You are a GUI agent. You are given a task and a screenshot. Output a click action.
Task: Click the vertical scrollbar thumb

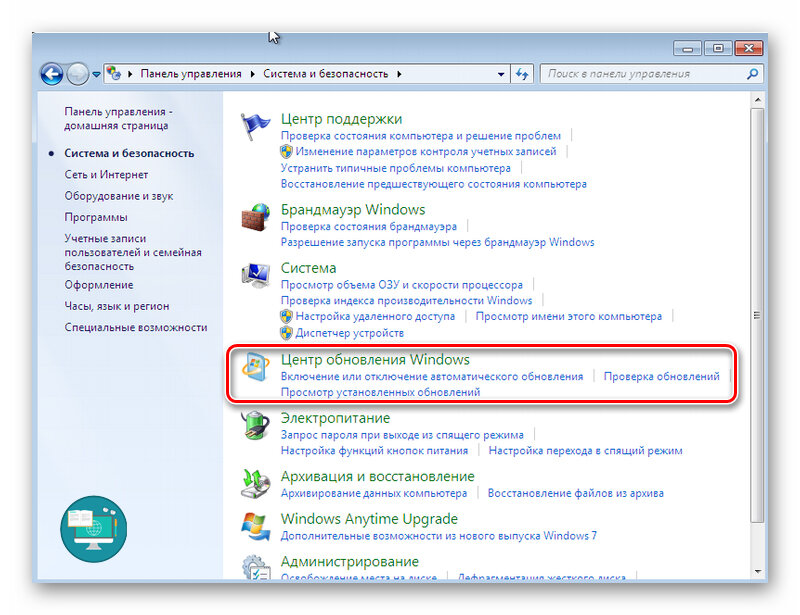point(757,315)
